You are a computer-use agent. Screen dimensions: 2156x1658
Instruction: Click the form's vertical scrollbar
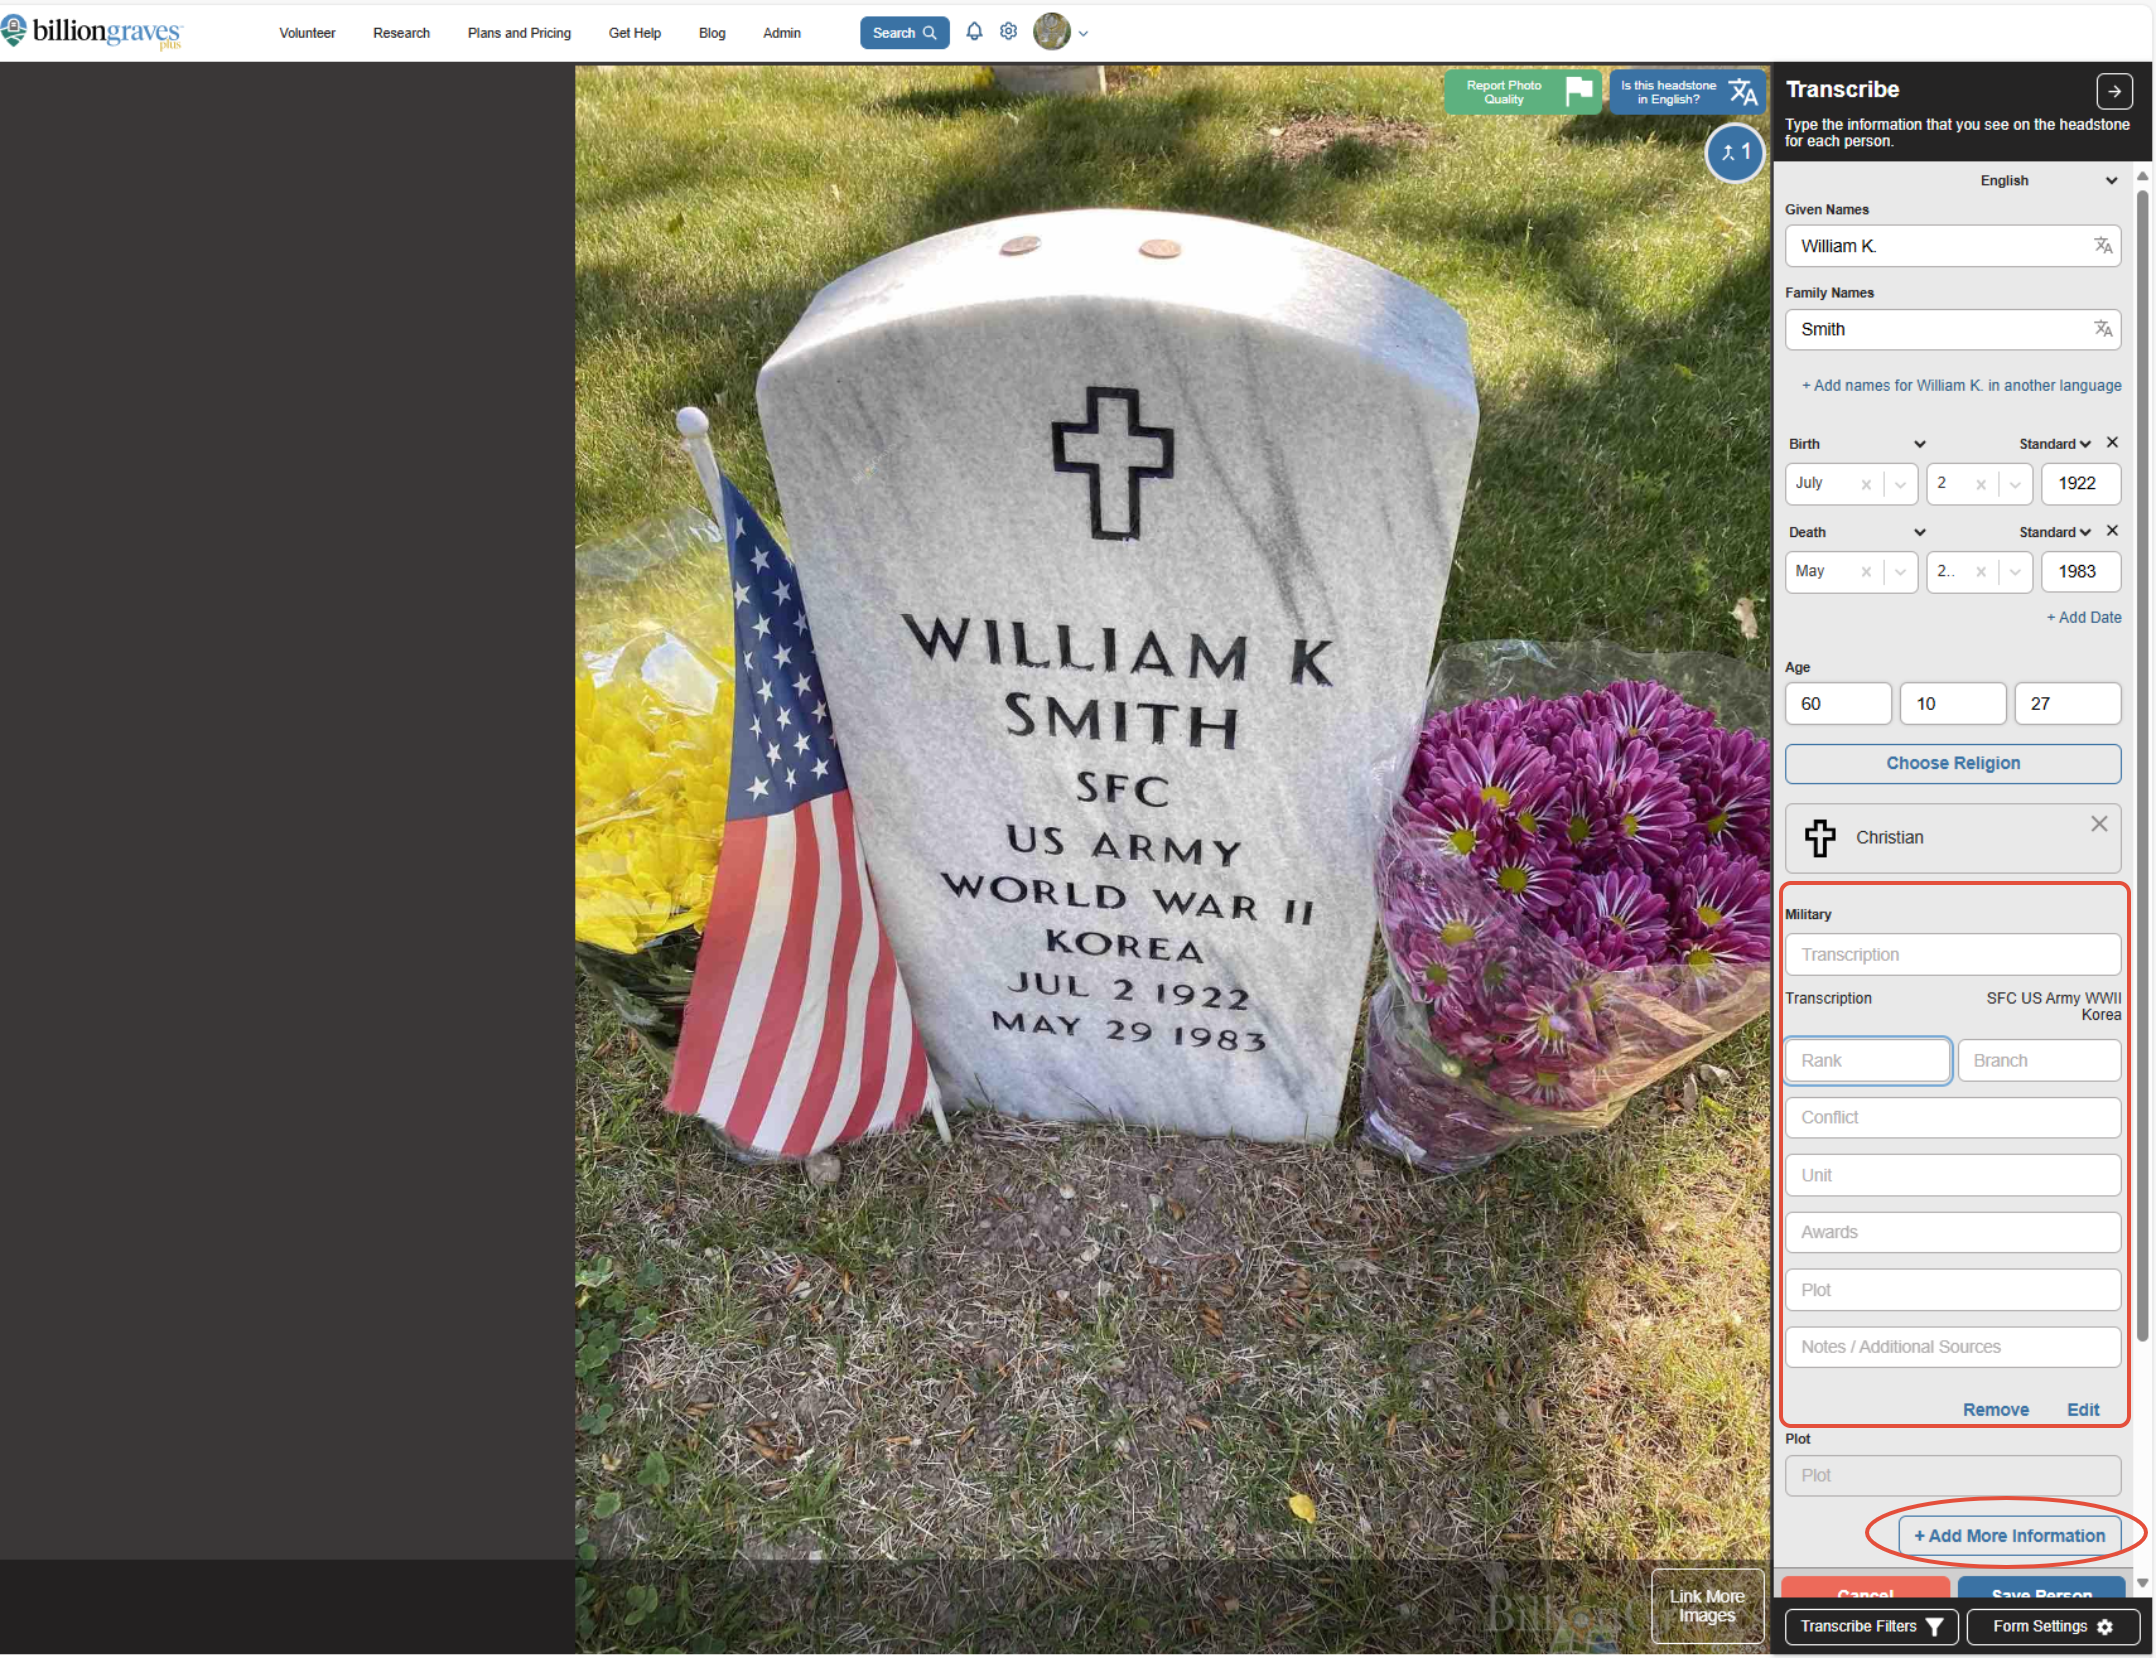point(2141,760)
